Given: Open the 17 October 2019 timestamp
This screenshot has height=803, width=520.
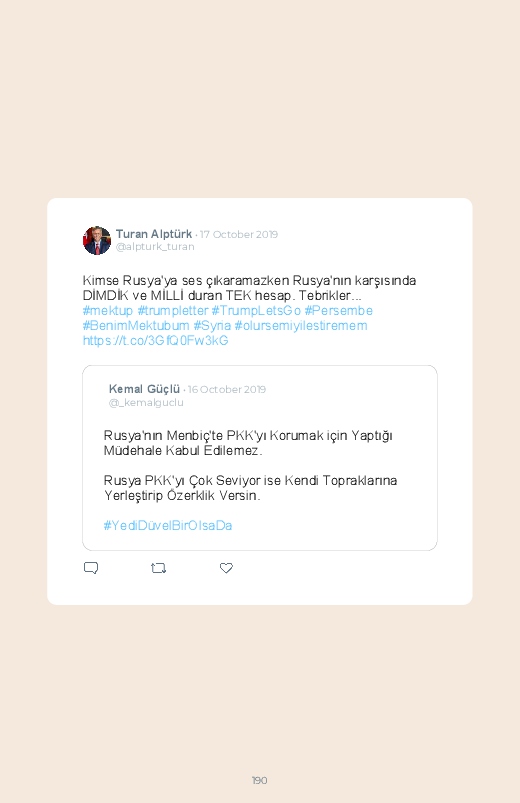Looking at the screenshot, I should [x=239, y=235].
